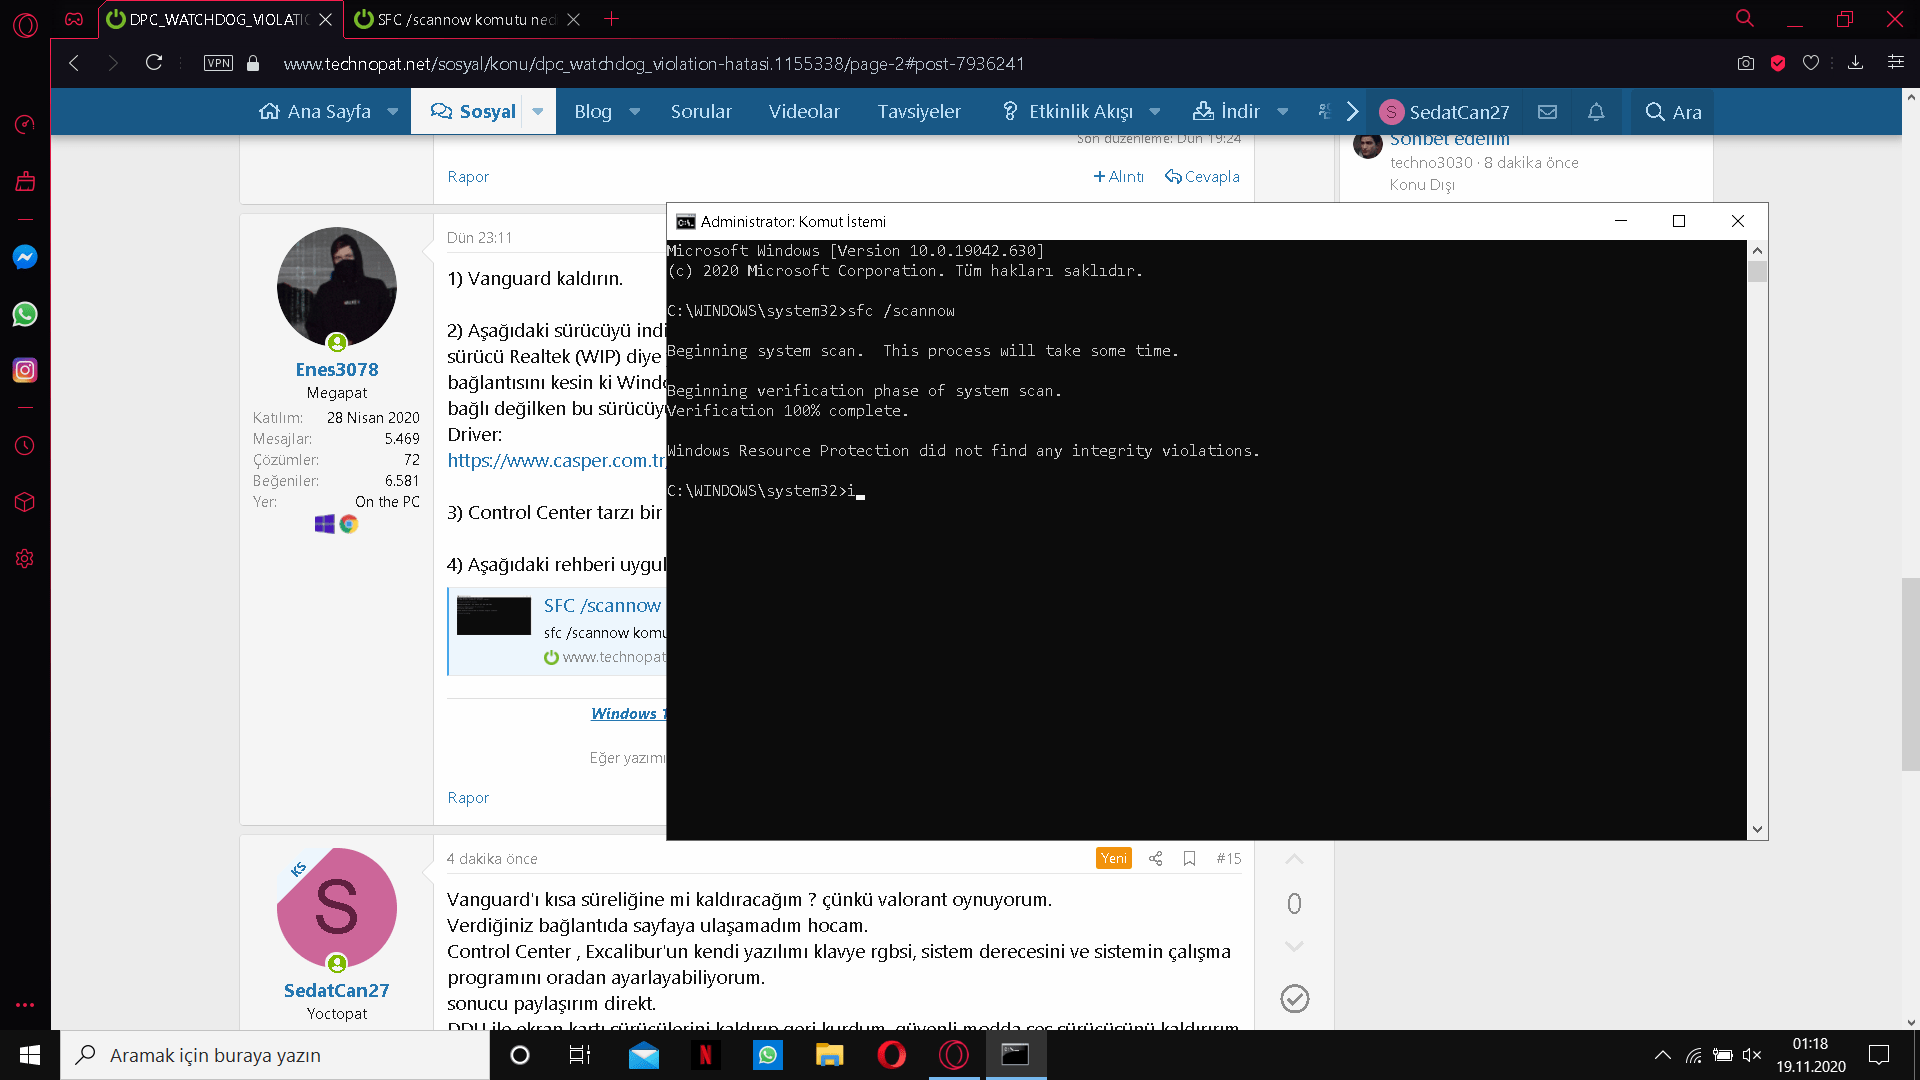Viewport: 1920px width, 1080px height.
Task: Click the command prompt scrollbar down arrow
Action: pyautogui.click(x=1757, y=829)
